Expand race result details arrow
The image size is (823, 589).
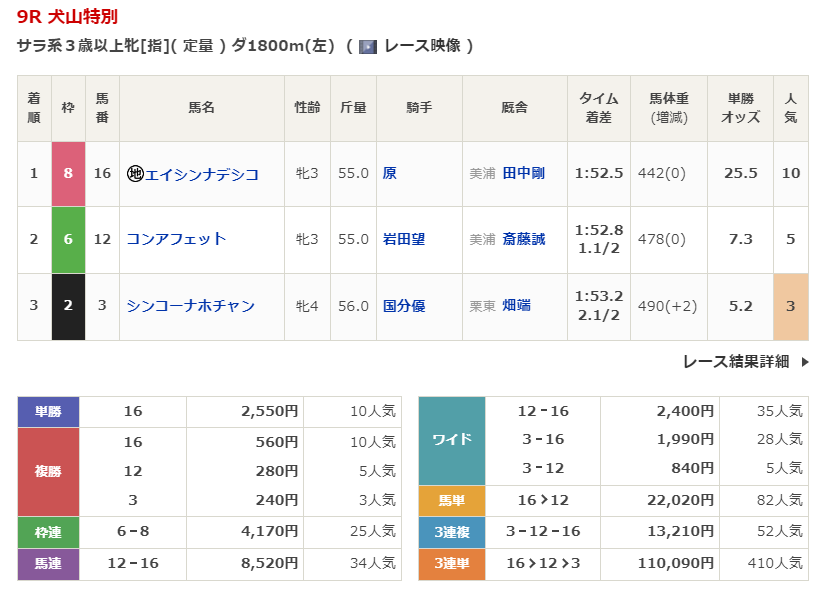[805, 362]
